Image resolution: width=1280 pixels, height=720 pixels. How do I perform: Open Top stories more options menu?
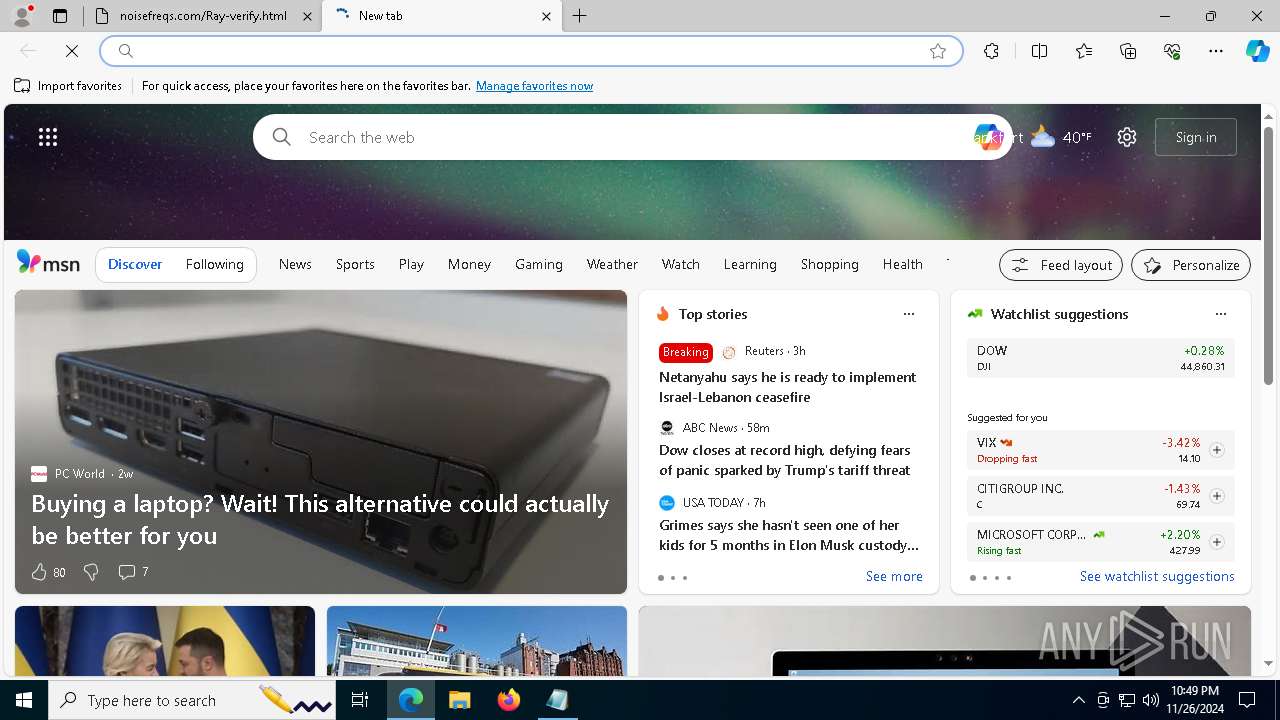(909, 314)
